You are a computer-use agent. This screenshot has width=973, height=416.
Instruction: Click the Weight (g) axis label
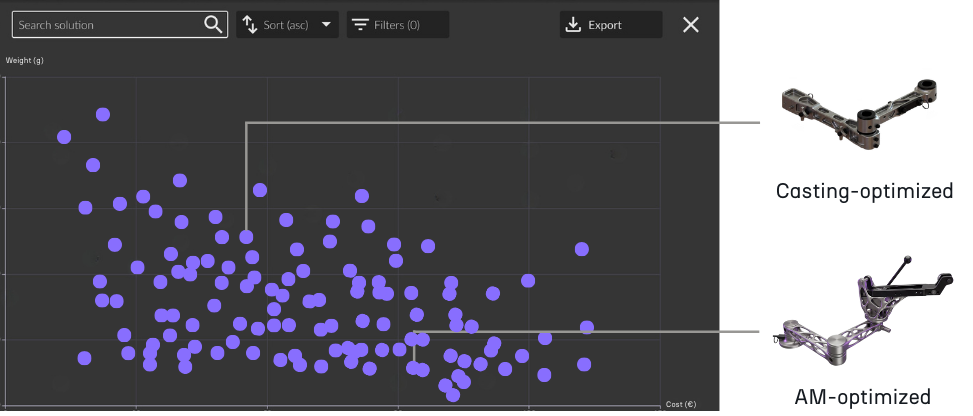25,60
